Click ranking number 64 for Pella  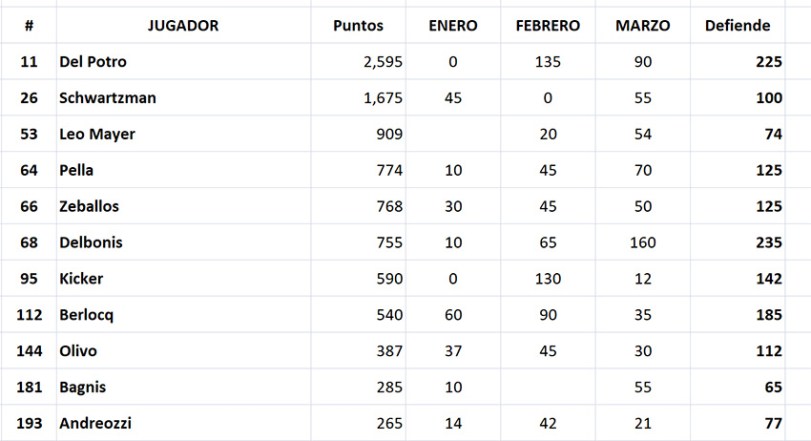click(29, 170)
